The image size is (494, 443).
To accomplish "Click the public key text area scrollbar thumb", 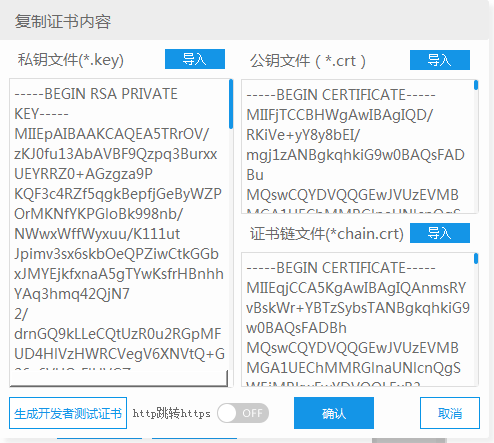I will click(476, 85).
